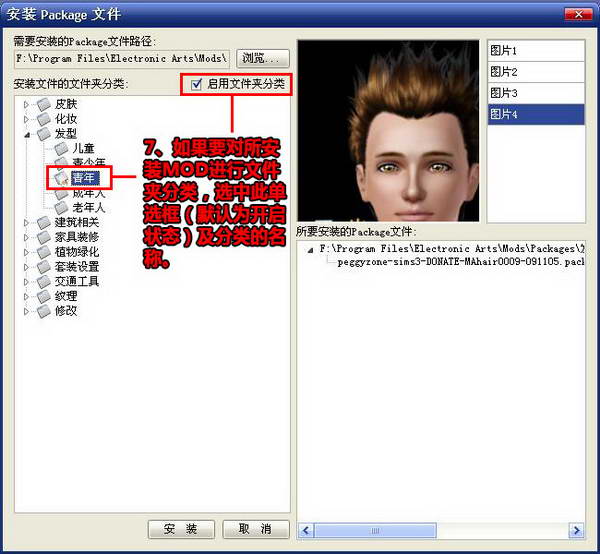Click the 老年人 folder icon
The height and width of the screenshot is (554, 600).
click(60, 207)
